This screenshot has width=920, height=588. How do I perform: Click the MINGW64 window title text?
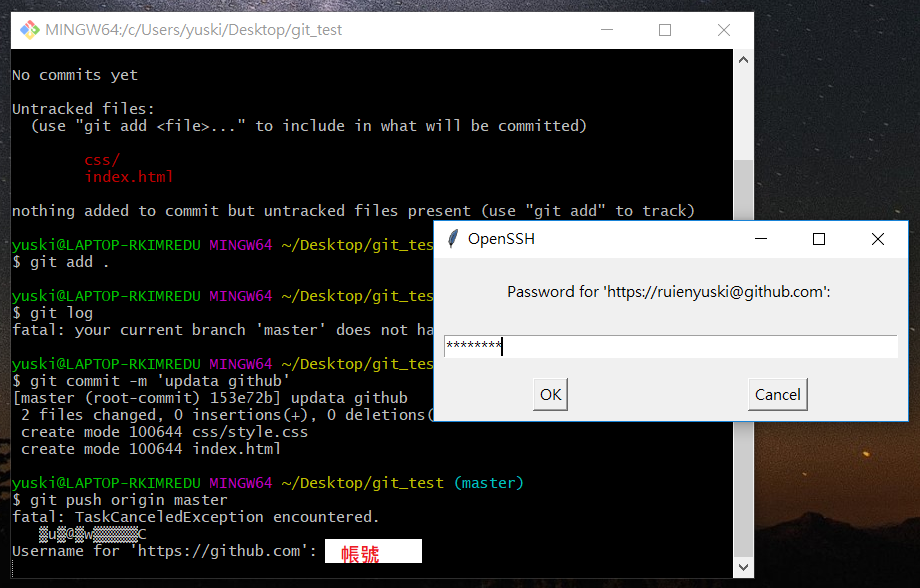pyautogui.click(x=194, y=30)
